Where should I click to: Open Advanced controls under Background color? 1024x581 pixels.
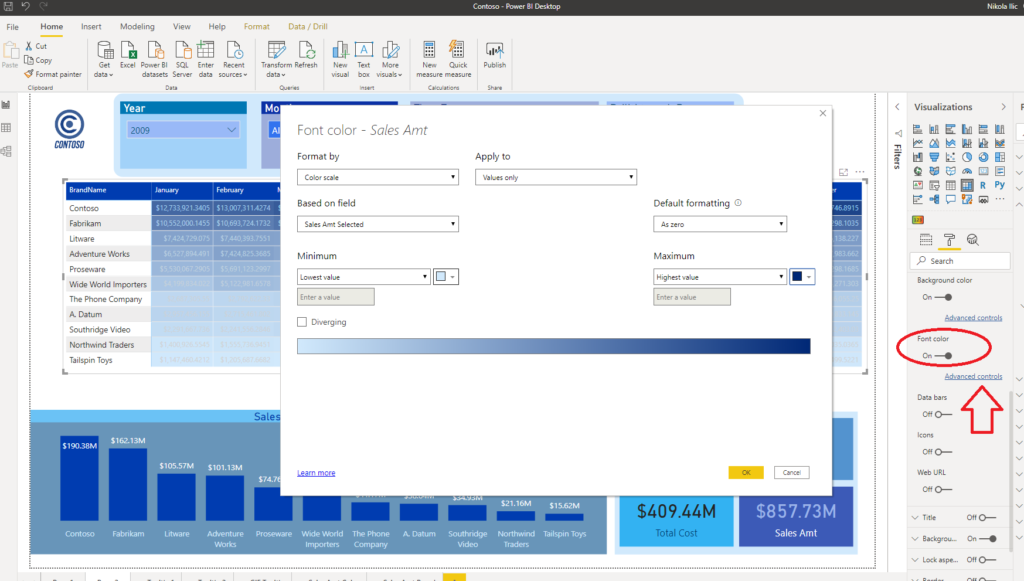coord(973,318)
